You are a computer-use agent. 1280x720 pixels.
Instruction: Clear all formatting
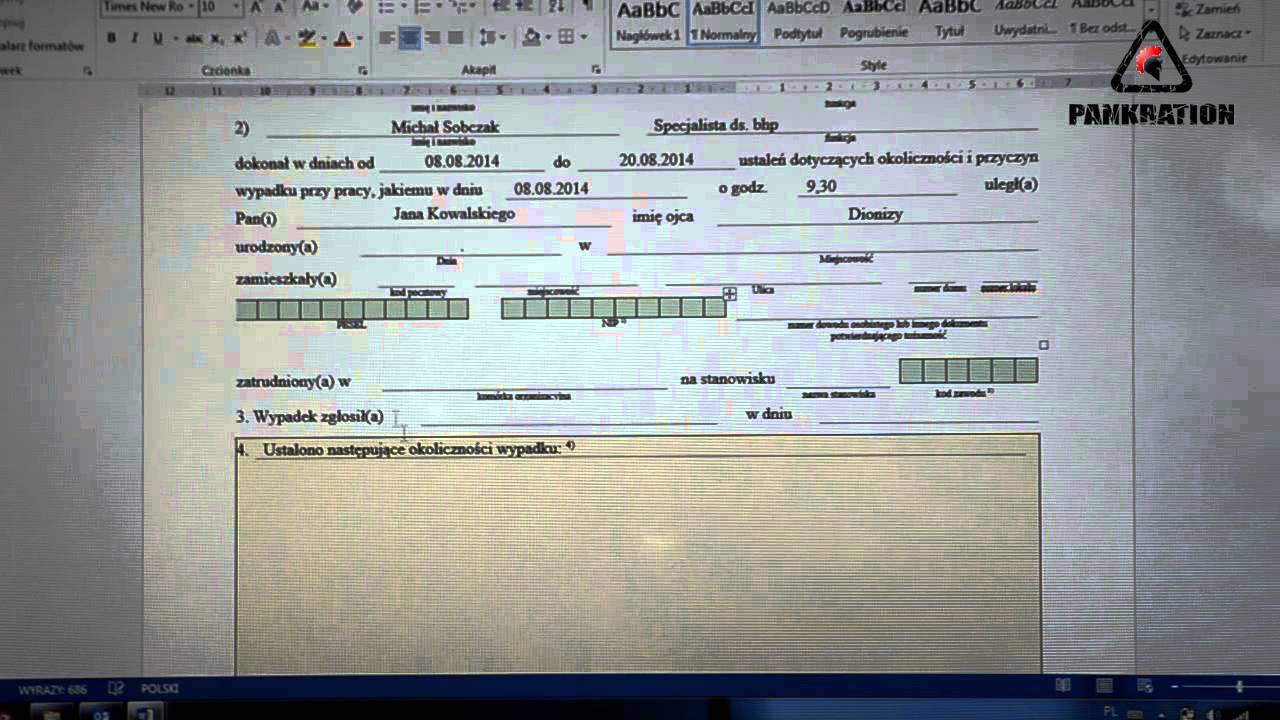354,8
